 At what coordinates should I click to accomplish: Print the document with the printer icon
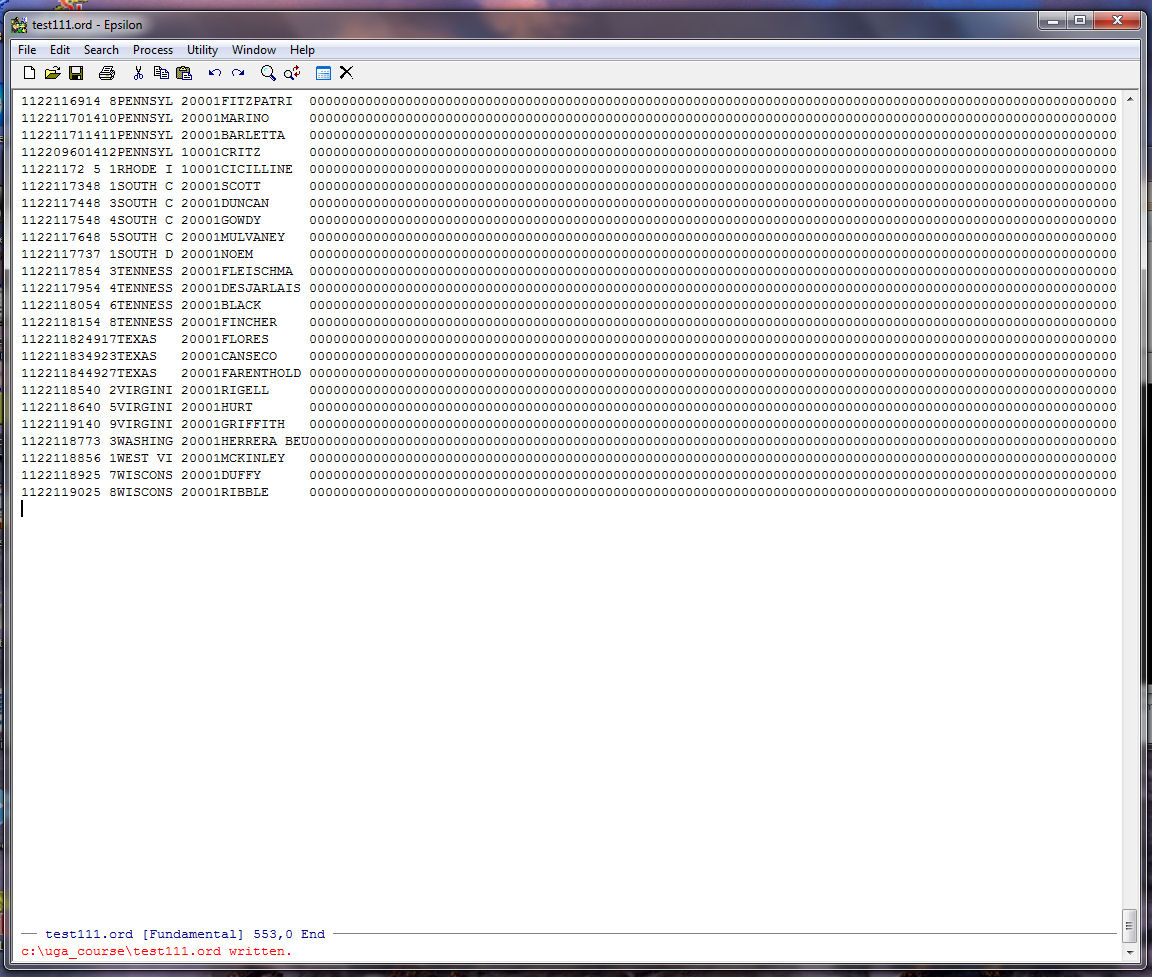coord(107,73)
